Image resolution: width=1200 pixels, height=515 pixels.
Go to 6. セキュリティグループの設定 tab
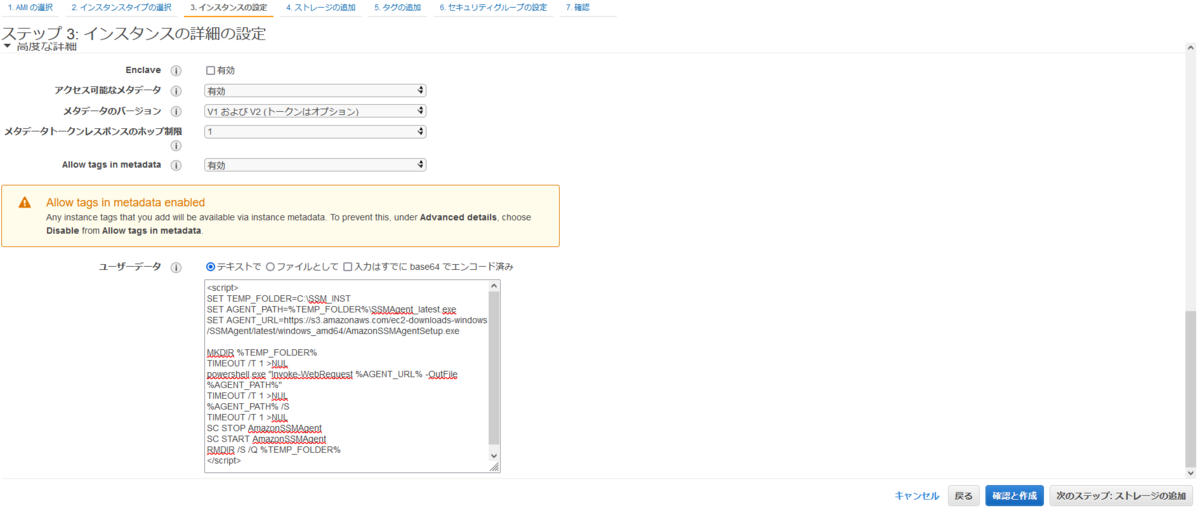click(x=493, y=7)
